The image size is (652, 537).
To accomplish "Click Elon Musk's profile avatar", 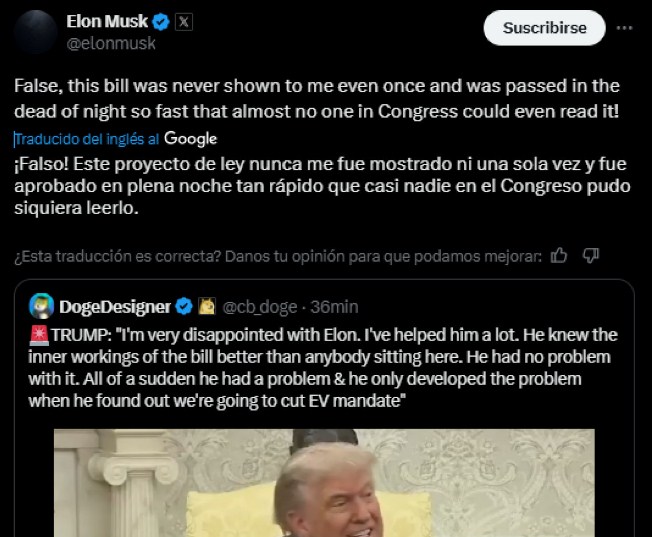I will pyautogui.click(x=37, y=31).
